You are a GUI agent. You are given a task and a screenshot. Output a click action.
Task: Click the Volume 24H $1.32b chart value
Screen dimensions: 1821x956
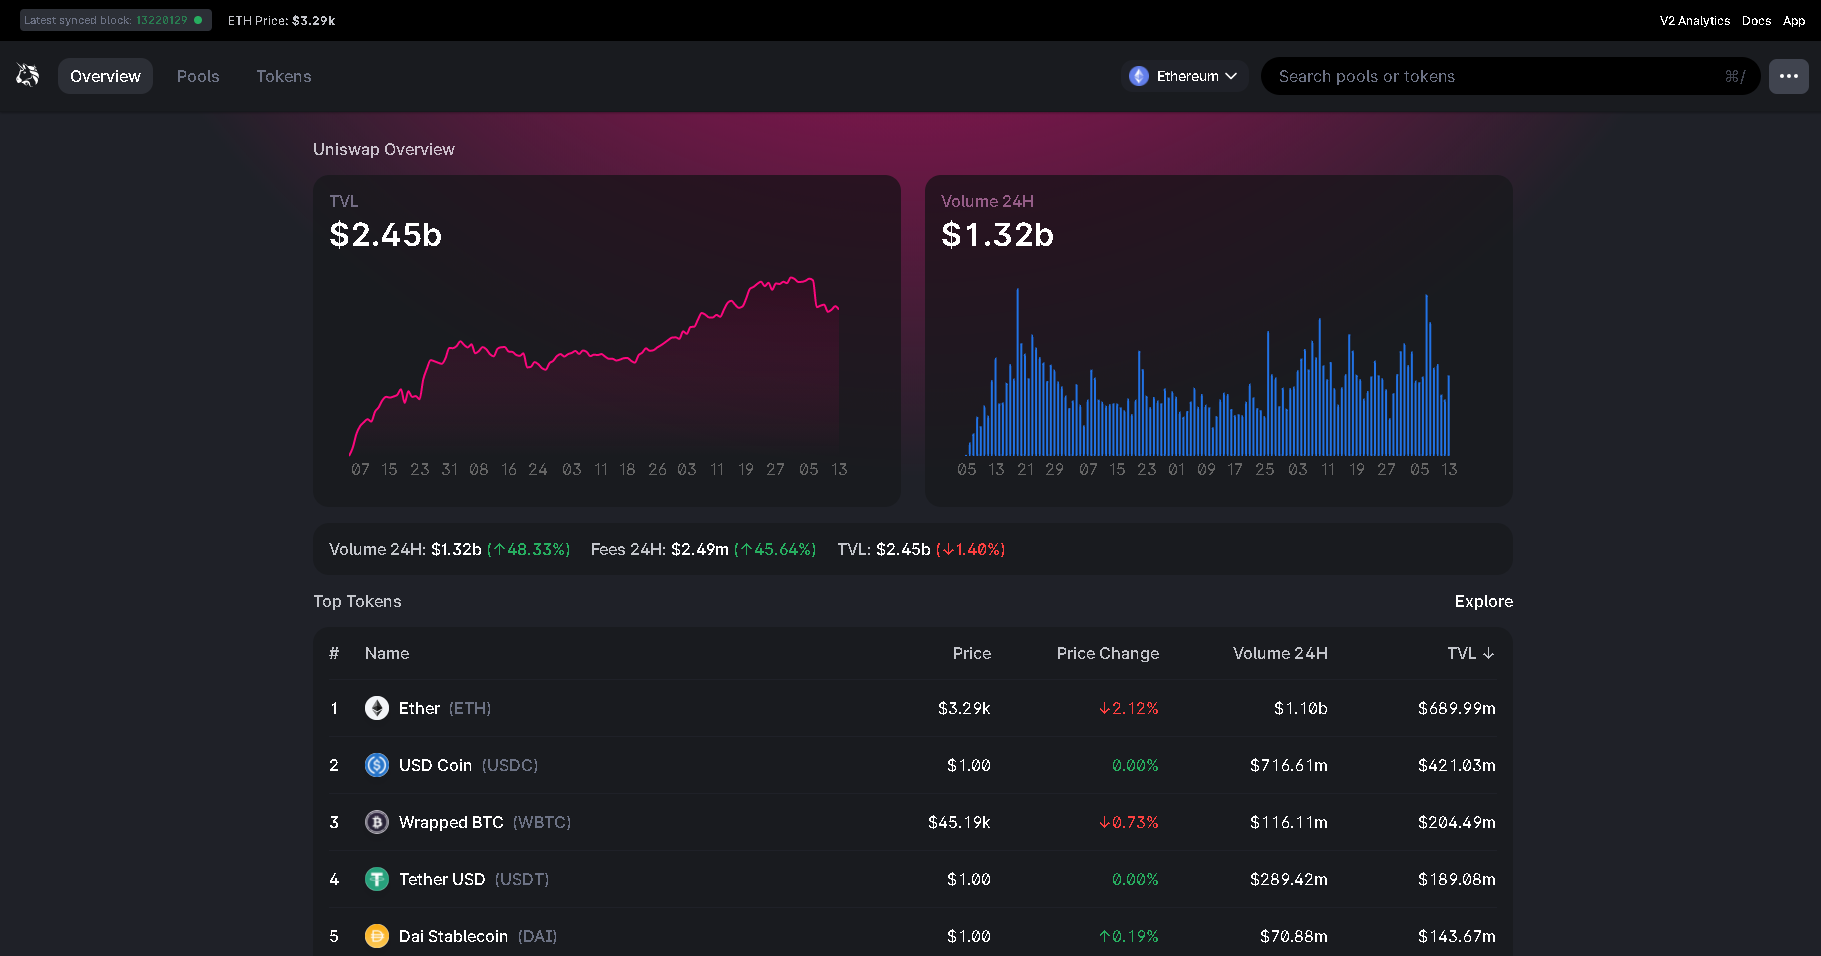pyautogui.click(x=997, y=234)
